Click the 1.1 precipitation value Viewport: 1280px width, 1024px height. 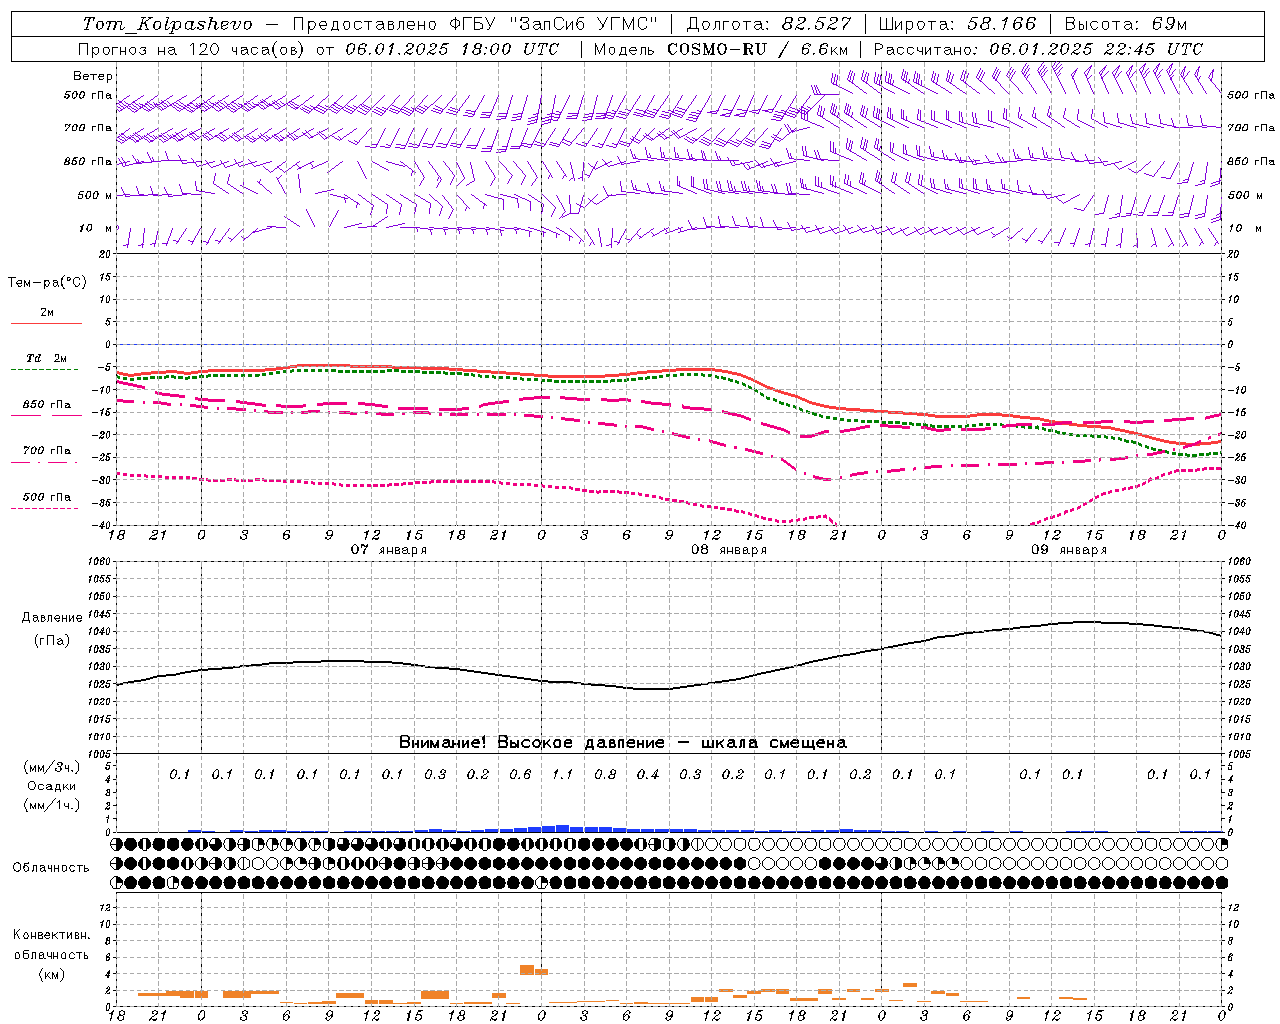(x=563, y=774)
